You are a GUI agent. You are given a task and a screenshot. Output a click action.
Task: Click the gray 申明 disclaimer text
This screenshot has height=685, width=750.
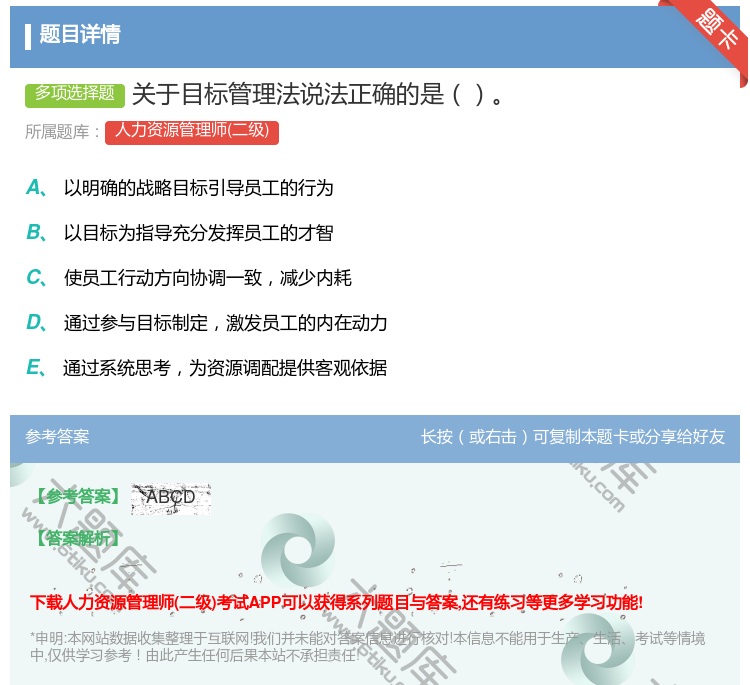(367, 646)
